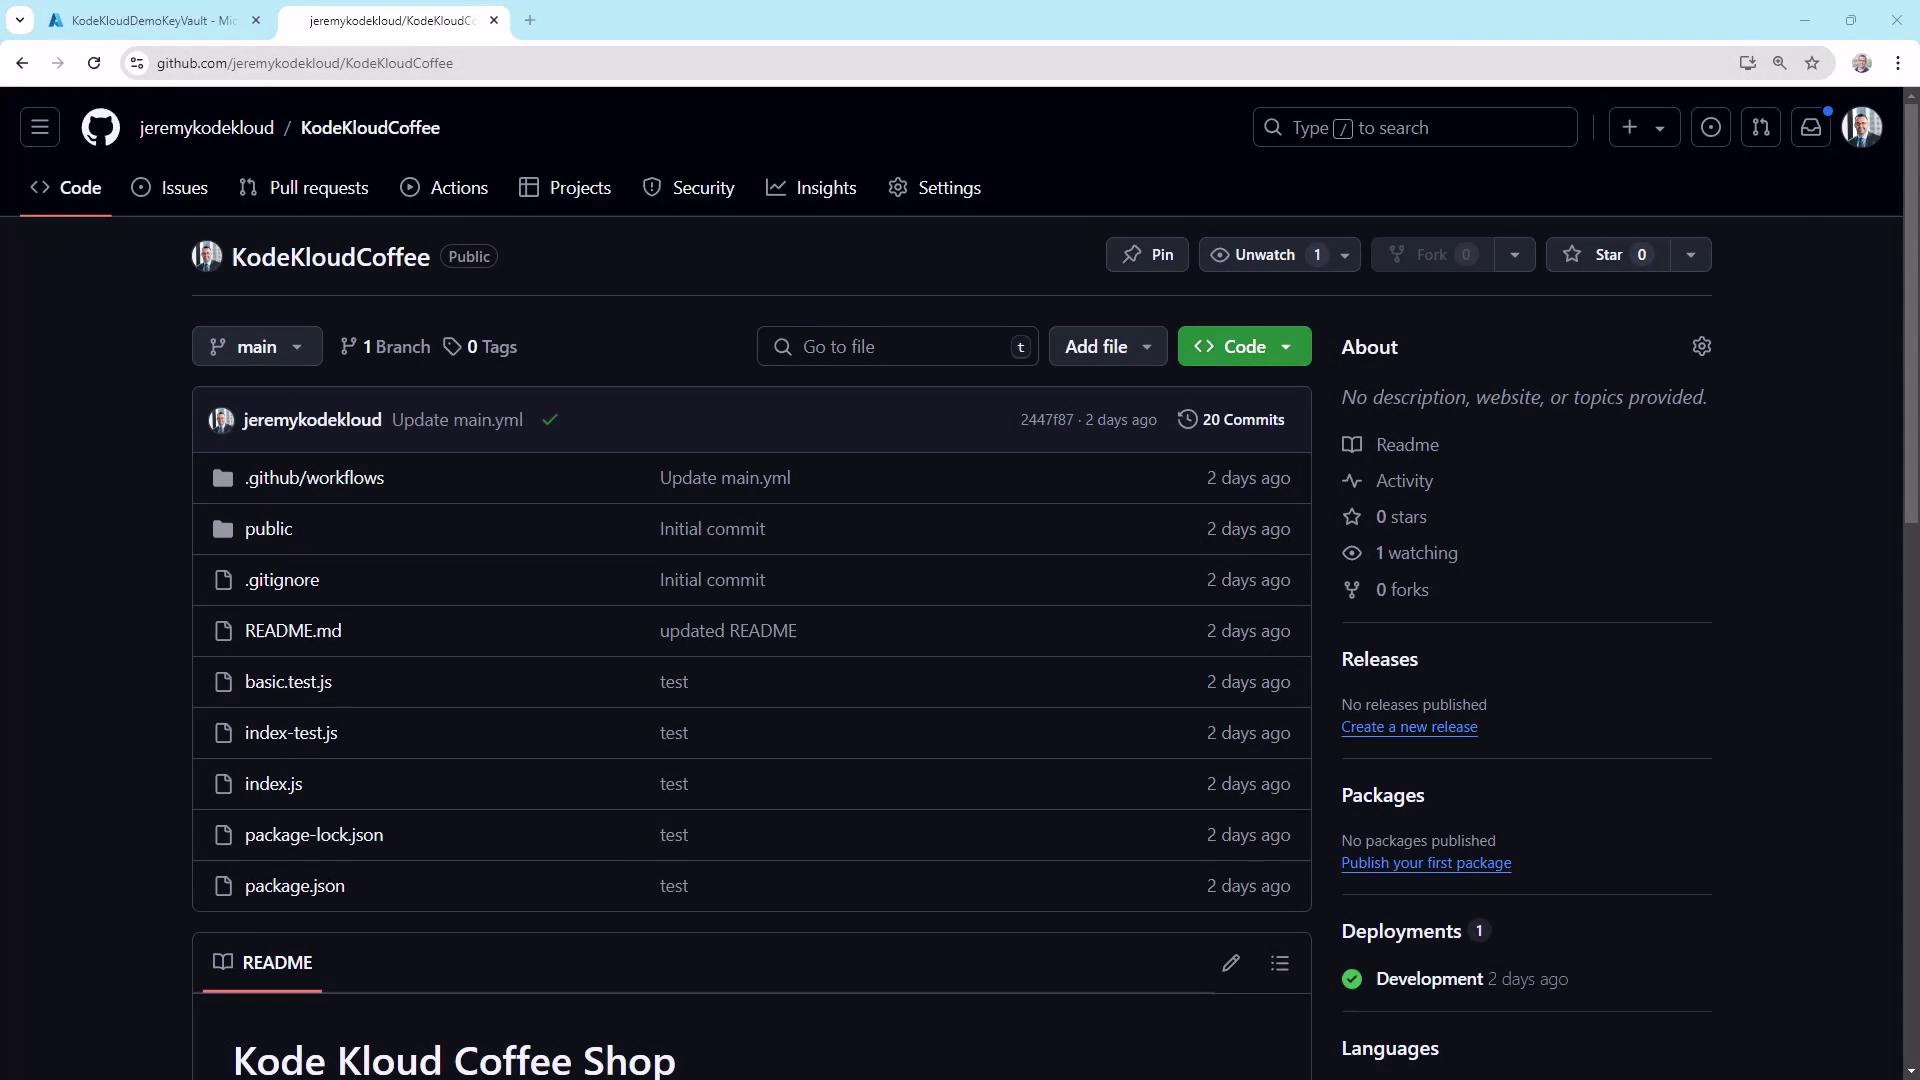Open the hamburger navigation menu
This screenshot has height=1080, width=1920.
tap(40, 128)
